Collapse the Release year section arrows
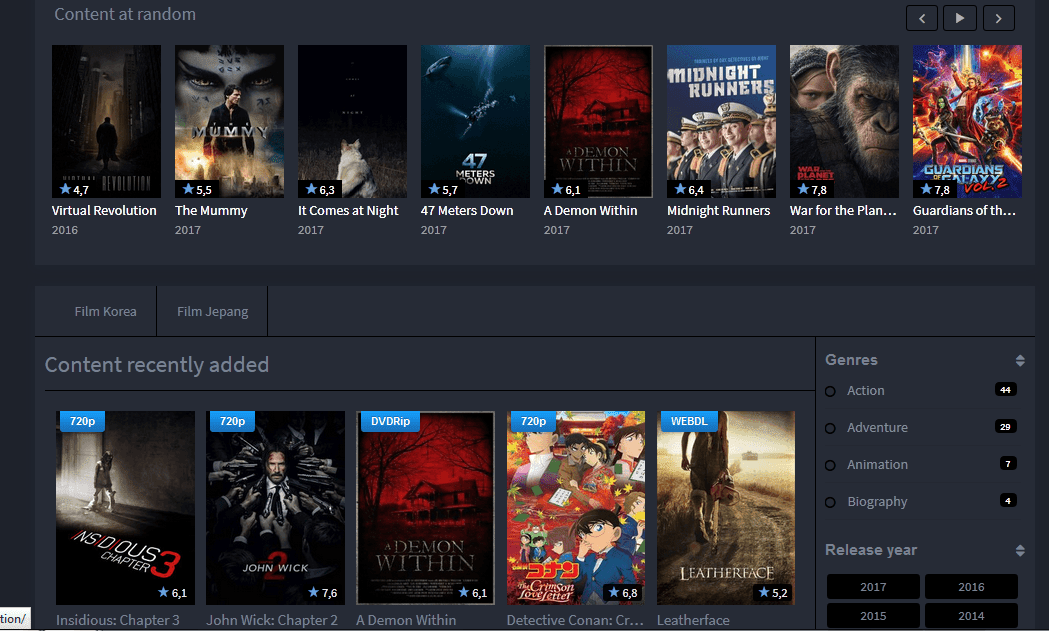This screenshot has width=1049, height=631. pyautogui.click(x=1020, y=551)
